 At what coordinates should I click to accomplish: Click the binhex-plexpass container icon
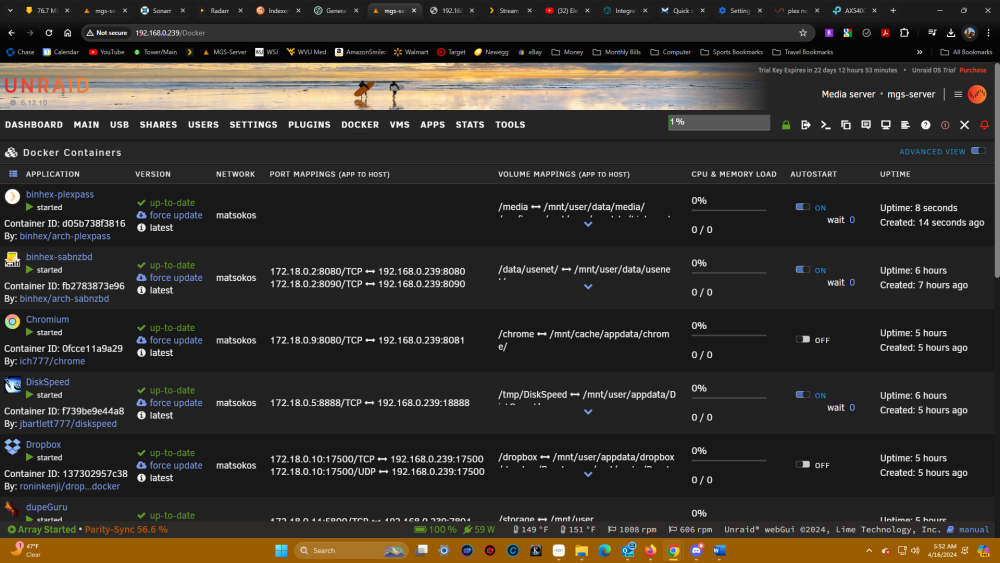tap(12, 196)
